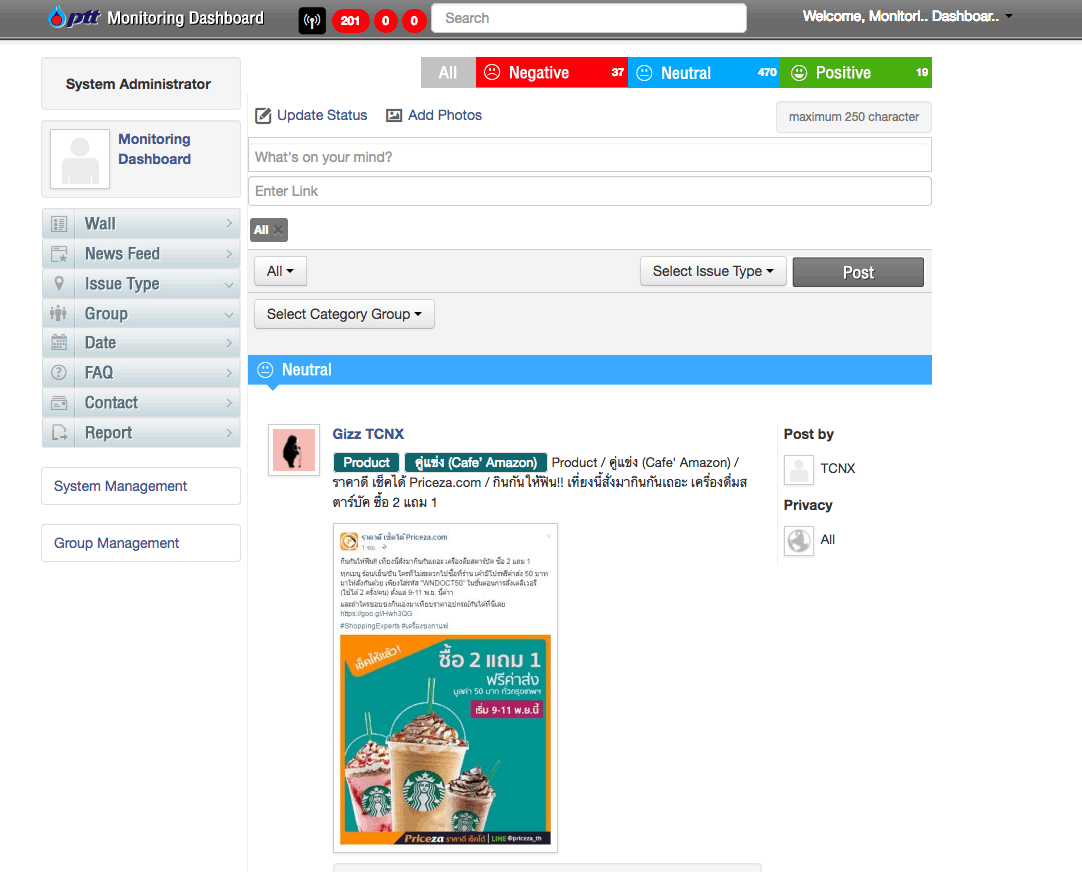Screen dimensions: 1082x872
Task: Open the Welcome user account dropdown
Action: point(907,16)
